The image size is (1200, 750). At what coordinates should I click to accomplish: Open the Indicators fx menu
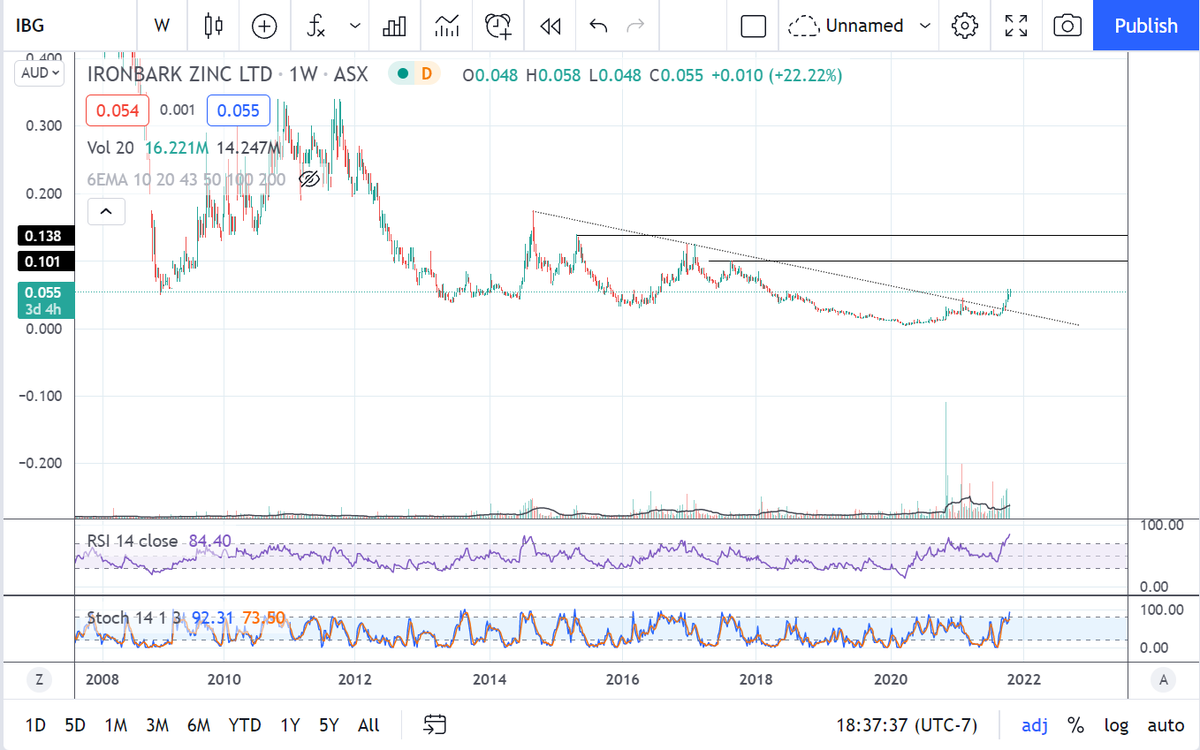[x=315, y=26]
